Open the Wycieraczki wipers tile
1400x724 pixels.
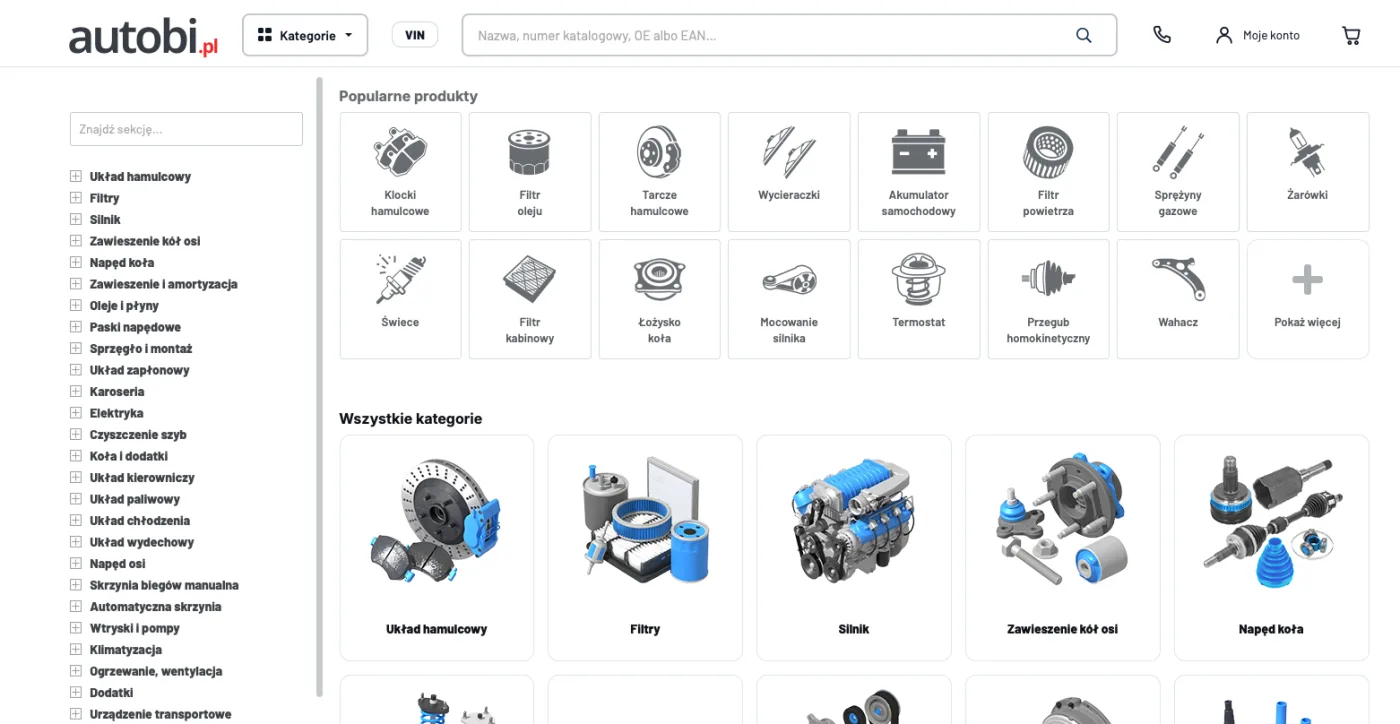pyautogui.click(x=789, y=172)
